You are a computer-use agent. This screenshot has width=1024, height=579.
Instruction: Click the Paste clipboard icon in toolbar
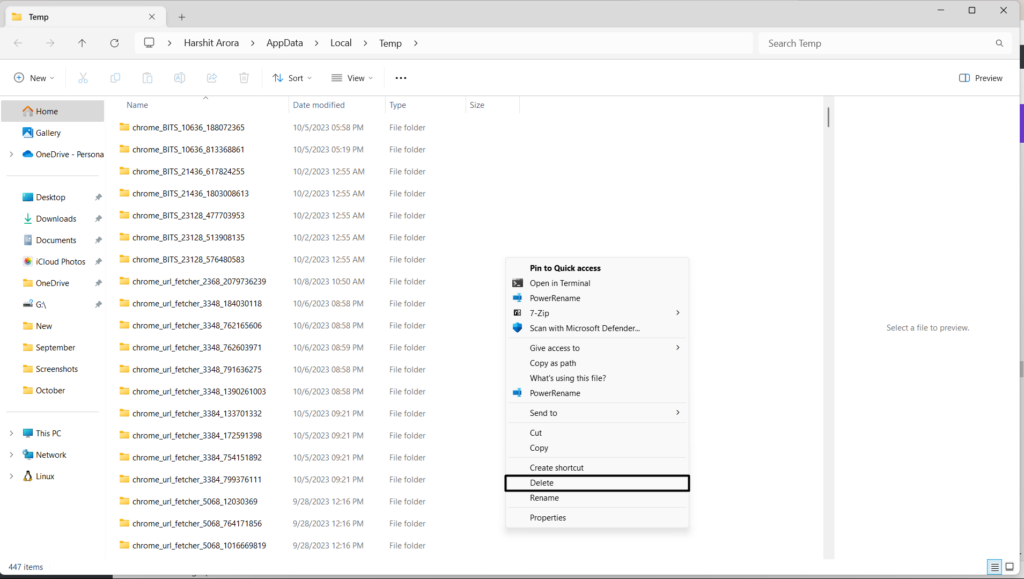pyautogui.click(x=147, y=78)
